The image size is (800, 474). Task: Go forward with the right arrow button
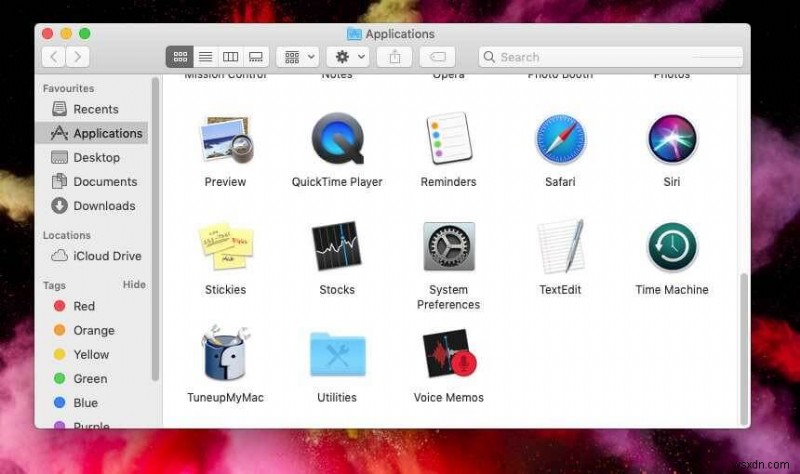[78, 57]
